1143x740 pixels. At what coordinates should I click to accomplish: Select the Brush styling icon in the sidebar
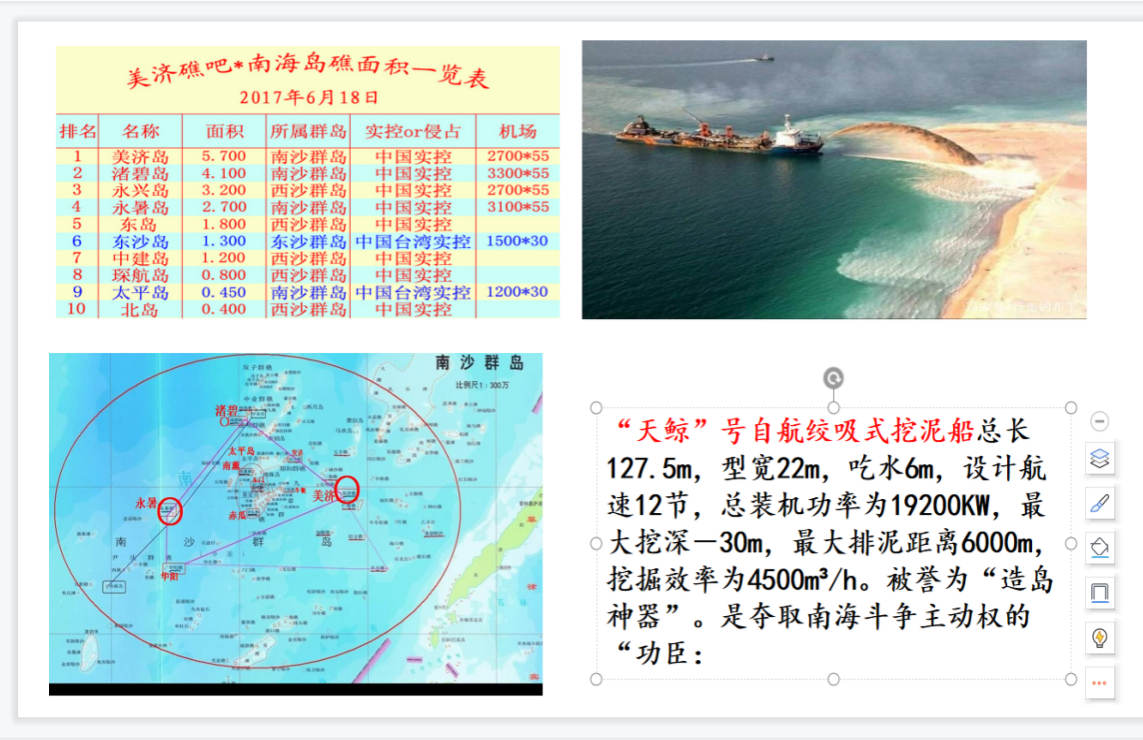[1099, 500]
